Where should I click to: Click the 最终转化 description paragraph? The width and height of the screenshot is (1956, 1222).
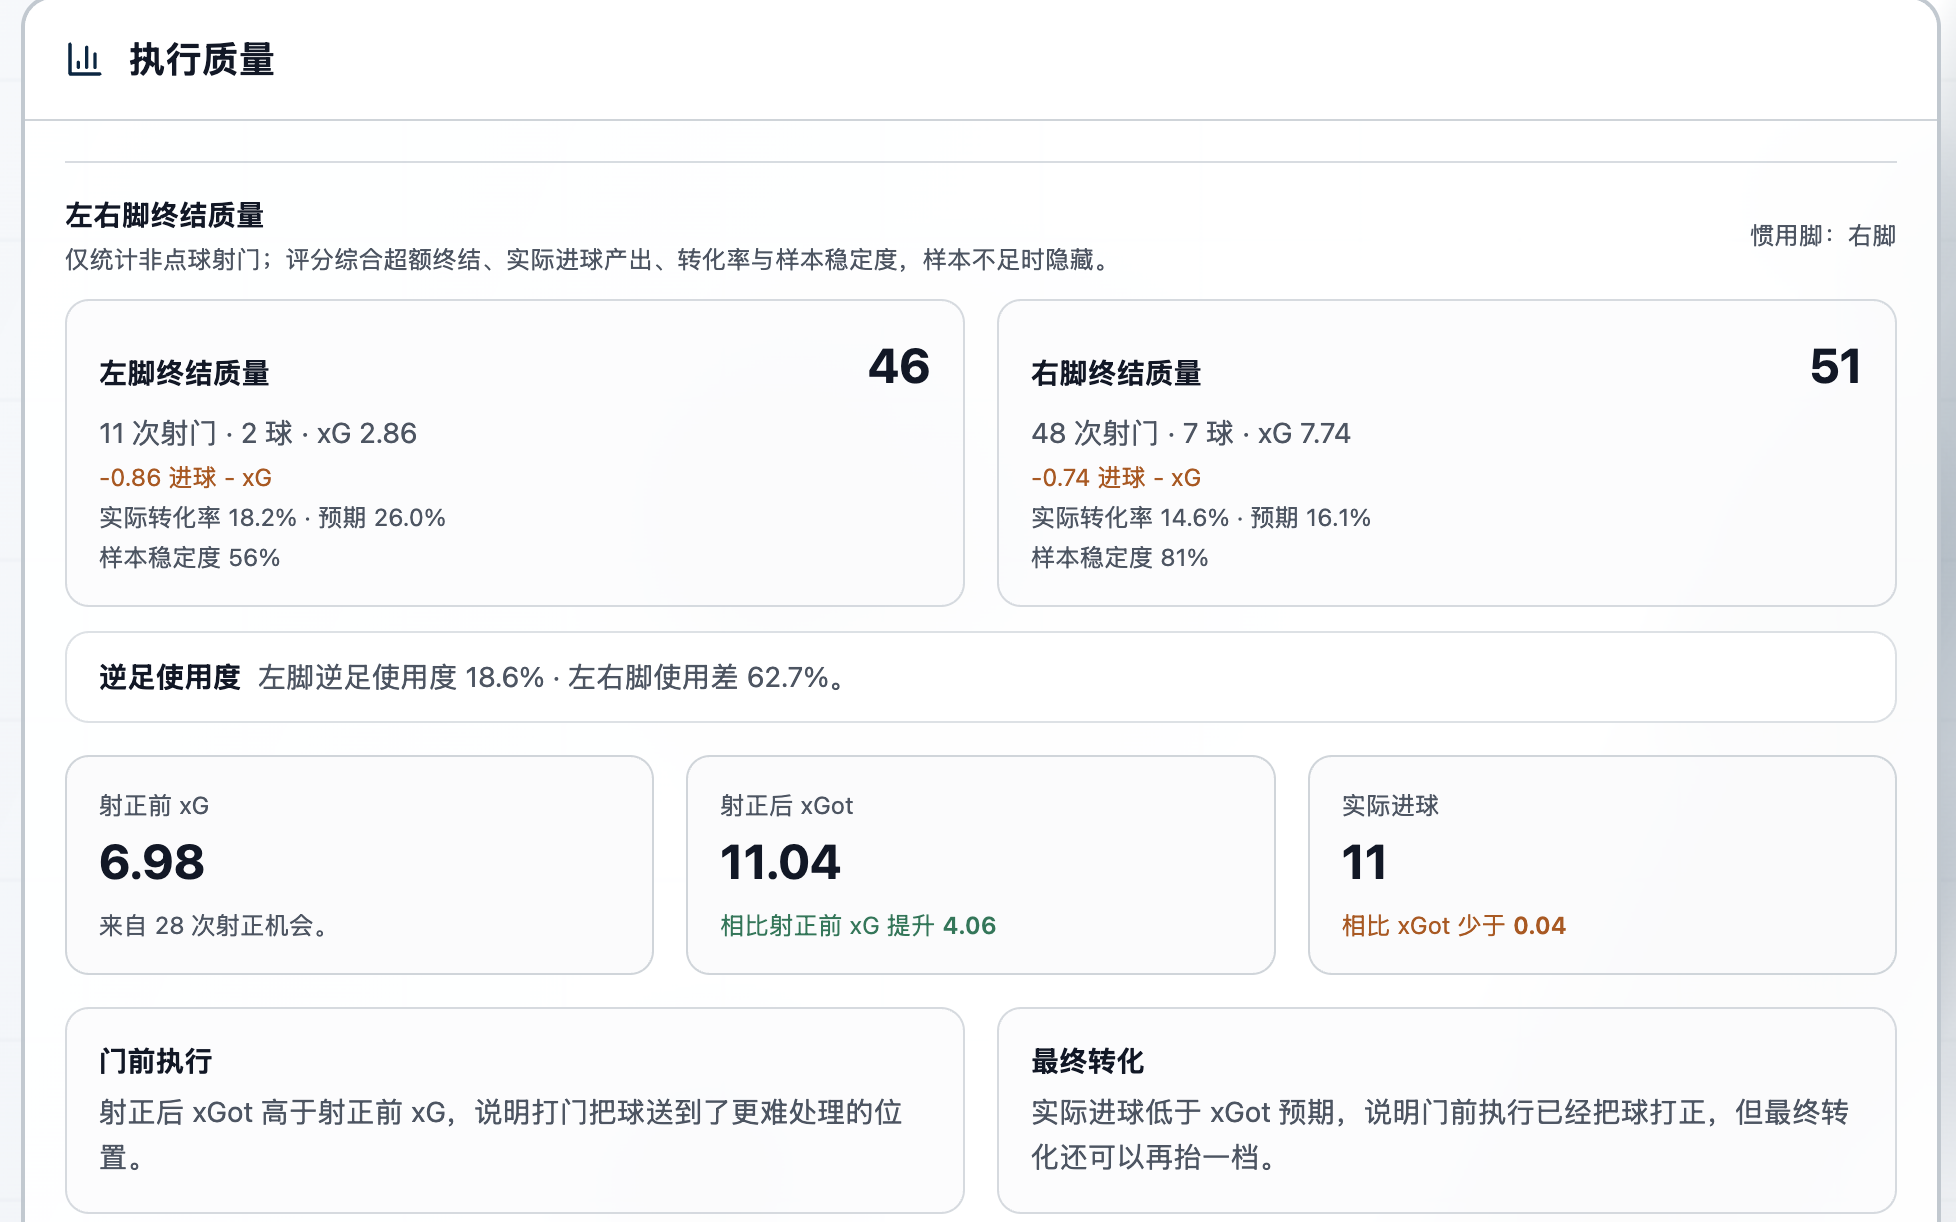(x=1440, y=1135)
